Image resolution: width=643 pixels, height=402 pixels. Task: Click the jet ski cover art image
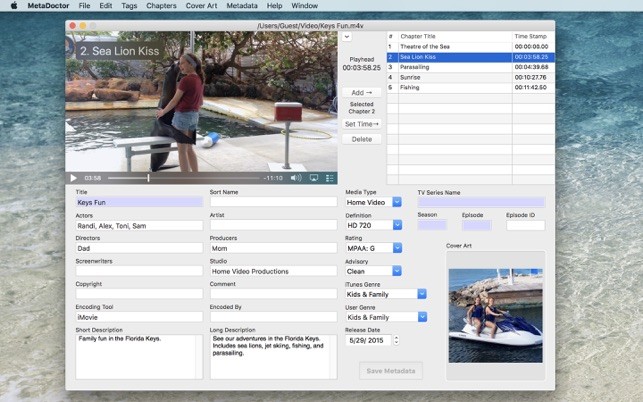point(495,315)
